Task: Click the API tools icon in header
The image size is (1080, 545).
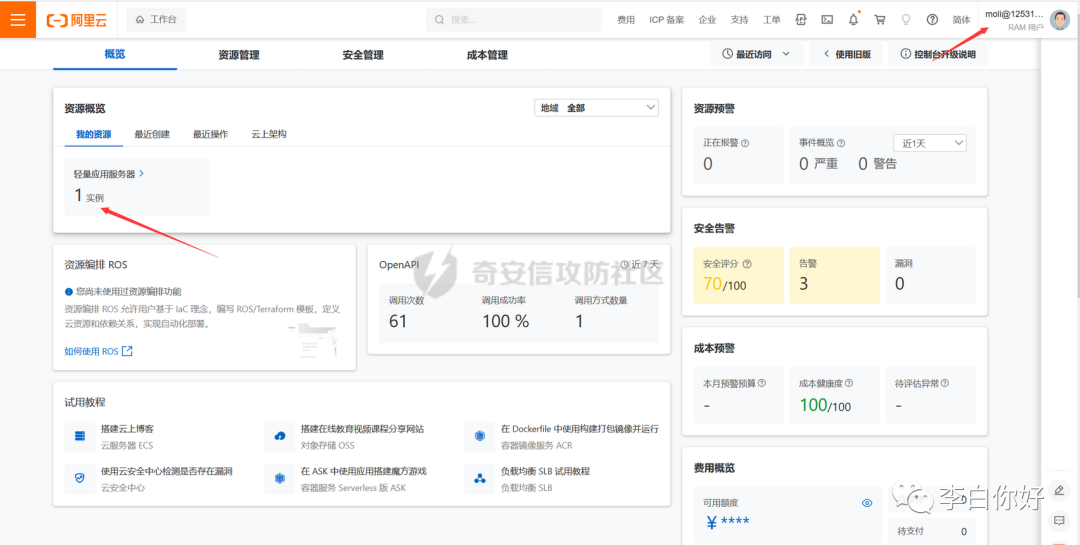Action: [800, 20]
